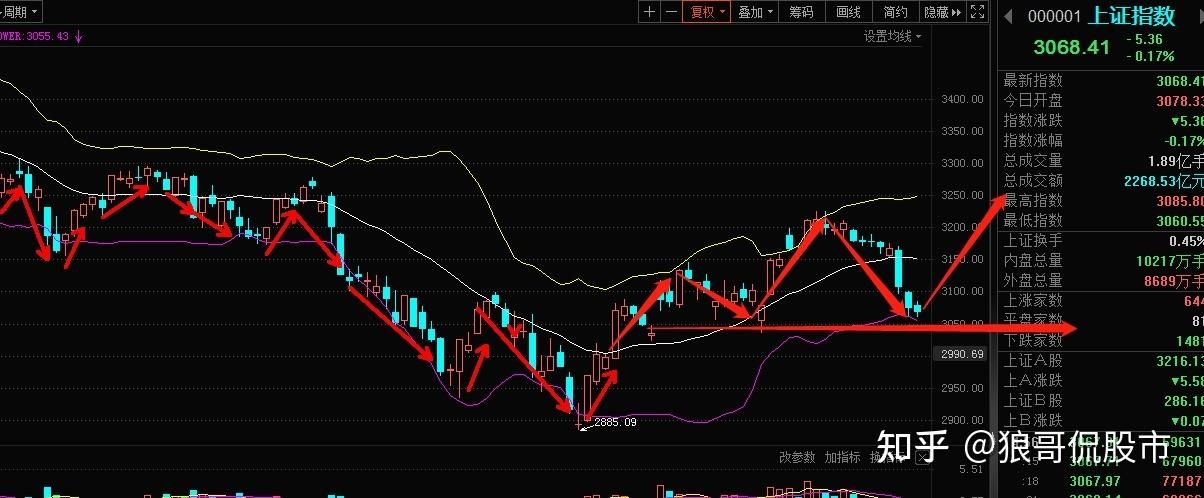Click the left arrow beside stock code 000001

(x=1008, y=16)
